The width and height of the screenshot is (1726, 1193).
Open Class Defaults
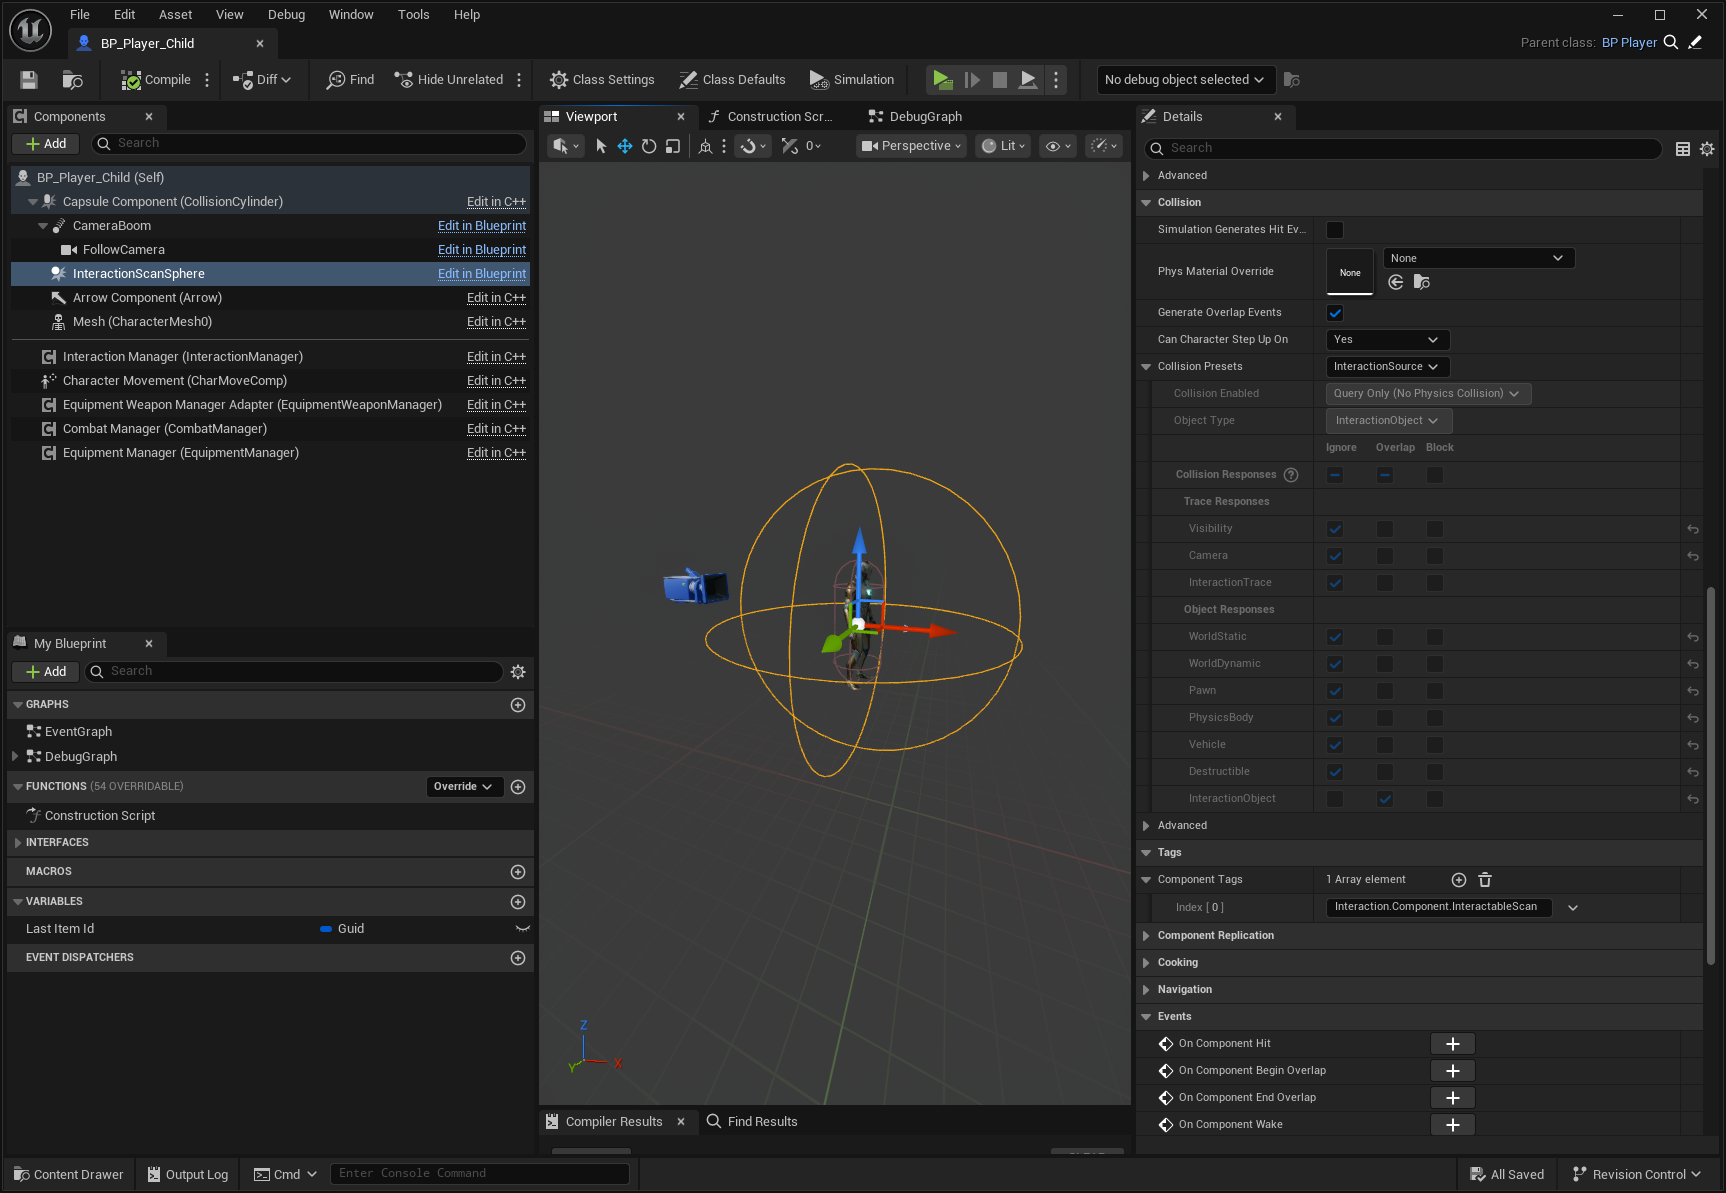pyautogui.click(x=732, y=79)
